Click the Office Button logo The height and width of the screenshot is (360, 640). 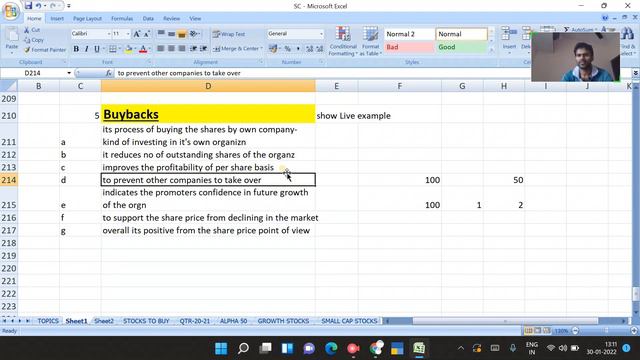[x=11, y=11]
